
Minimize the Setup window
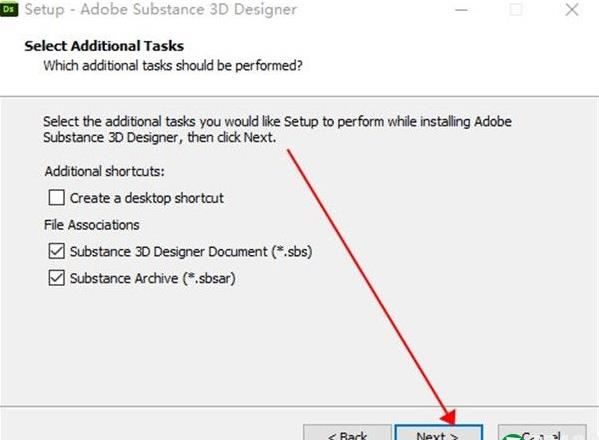(461, 10)
